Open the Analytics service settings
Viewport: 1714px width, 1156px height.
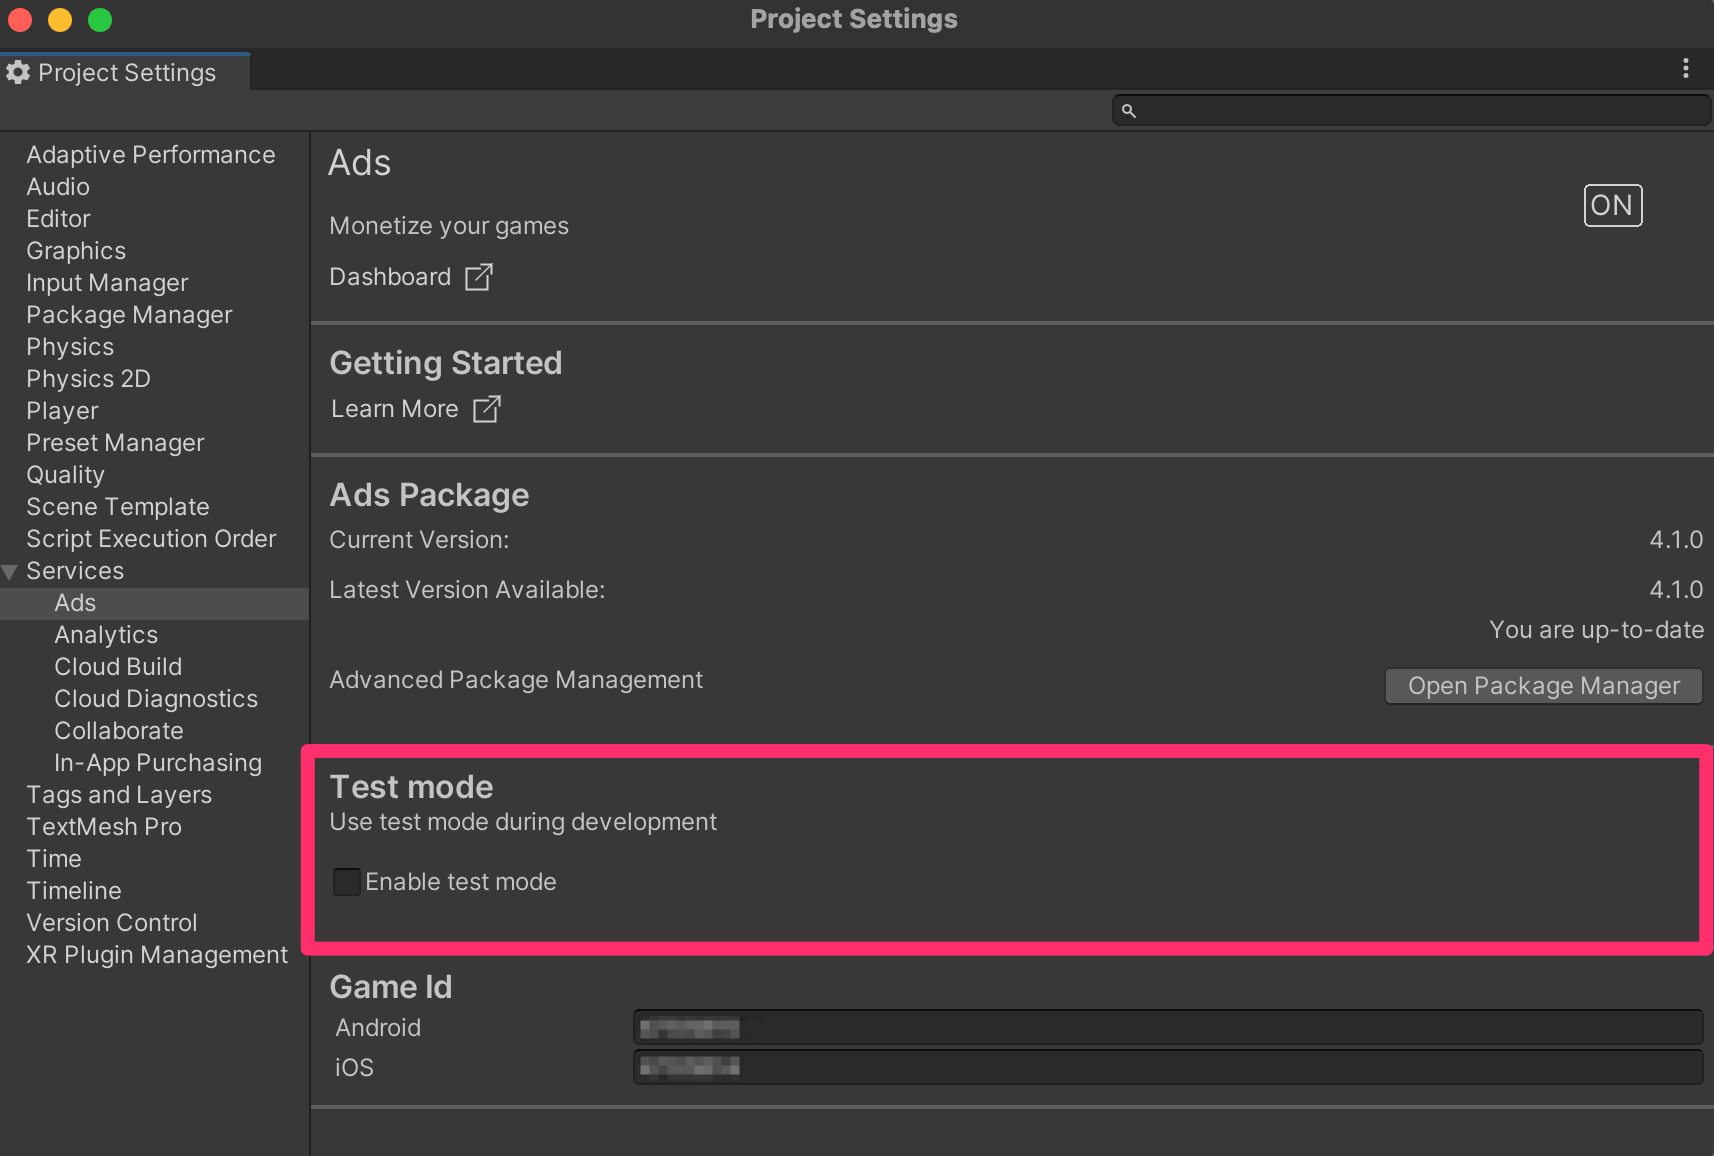point(106,635)
